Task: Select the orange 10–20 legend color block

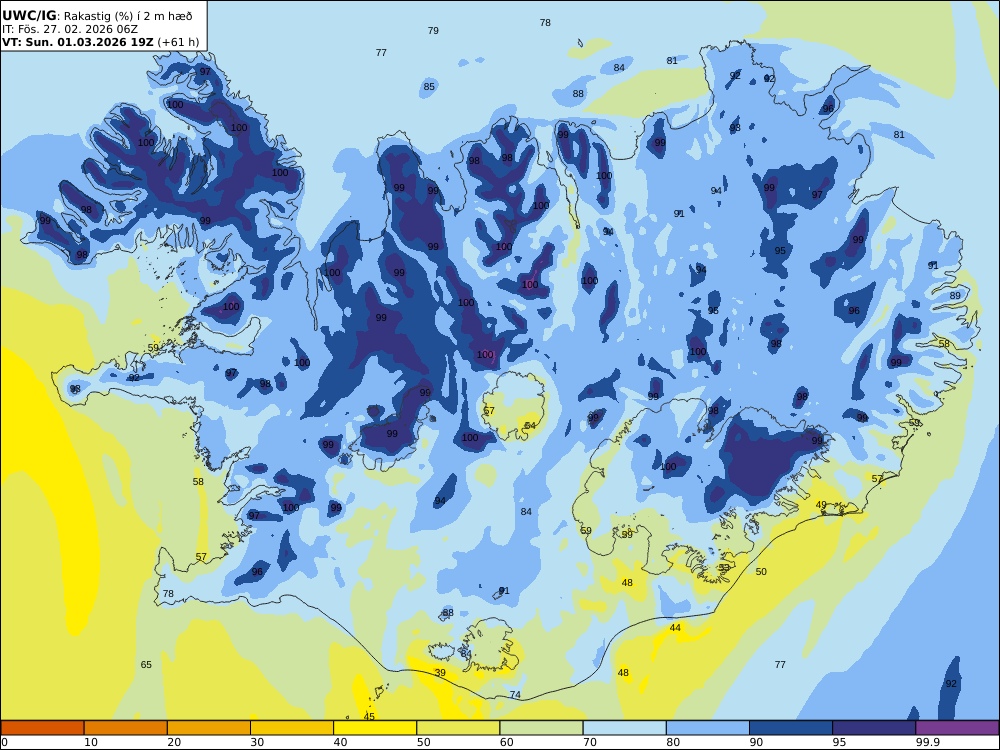Action: [126, 728]
